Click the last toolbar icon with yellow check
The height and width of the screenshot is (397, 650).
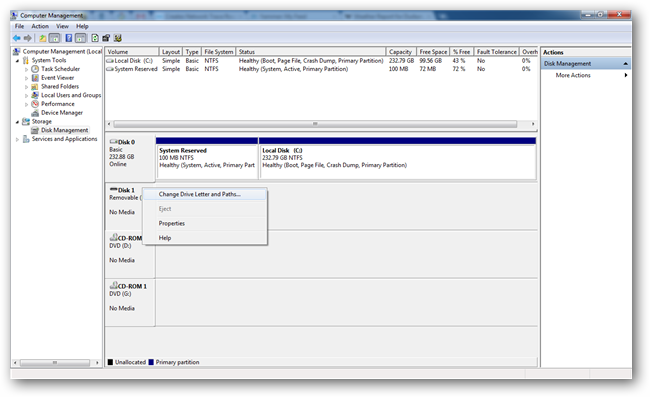pos(118,38)
